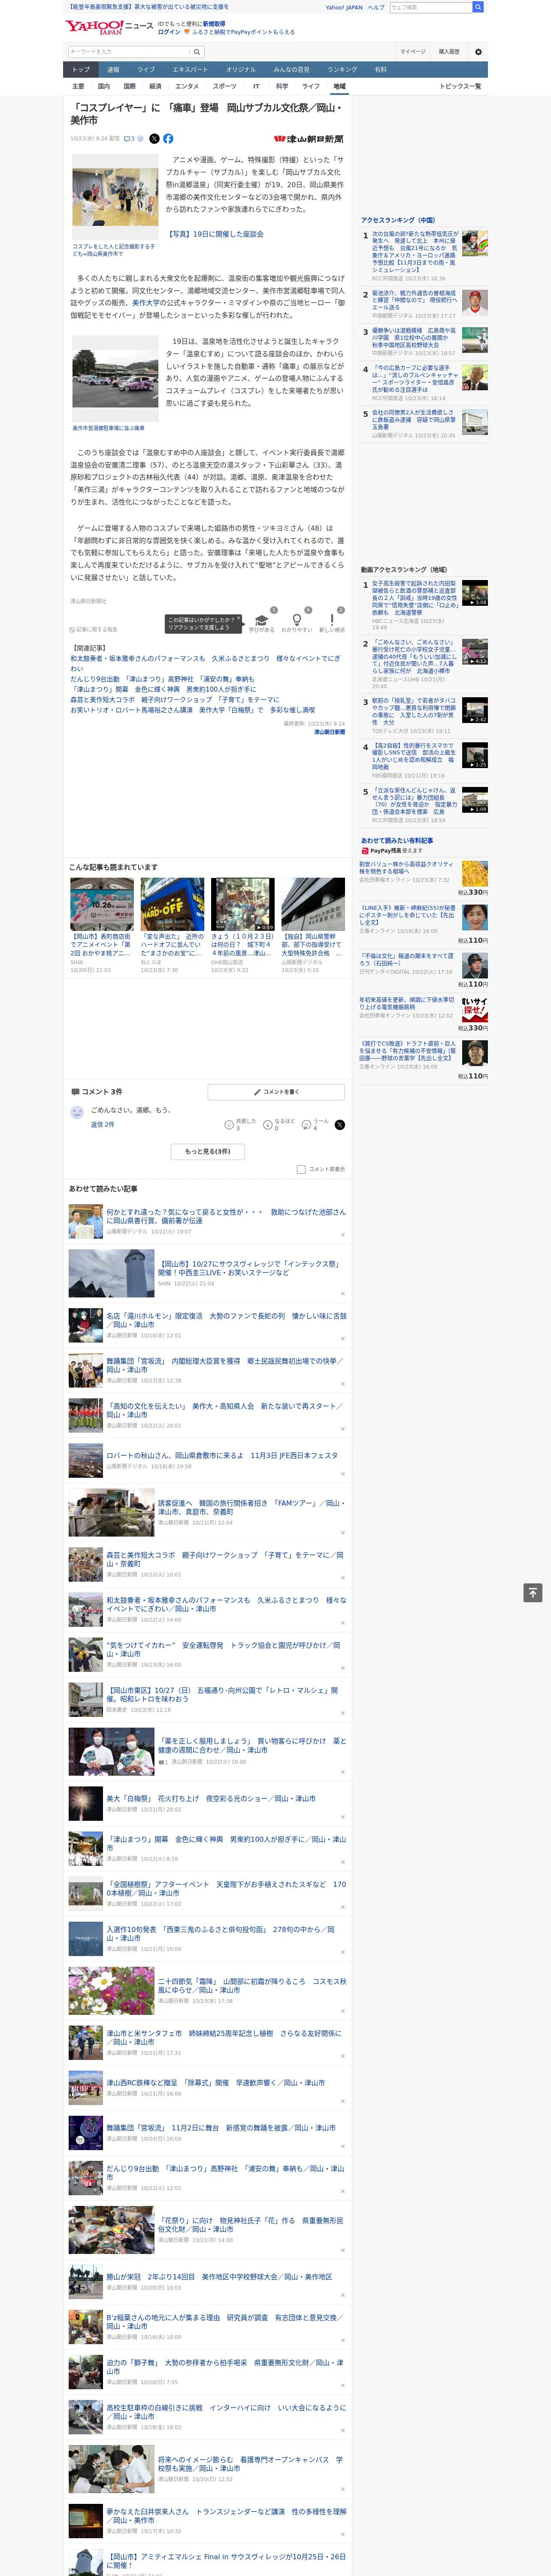Click もっと見る(3件) comments button

click(x=208, y=1151)
